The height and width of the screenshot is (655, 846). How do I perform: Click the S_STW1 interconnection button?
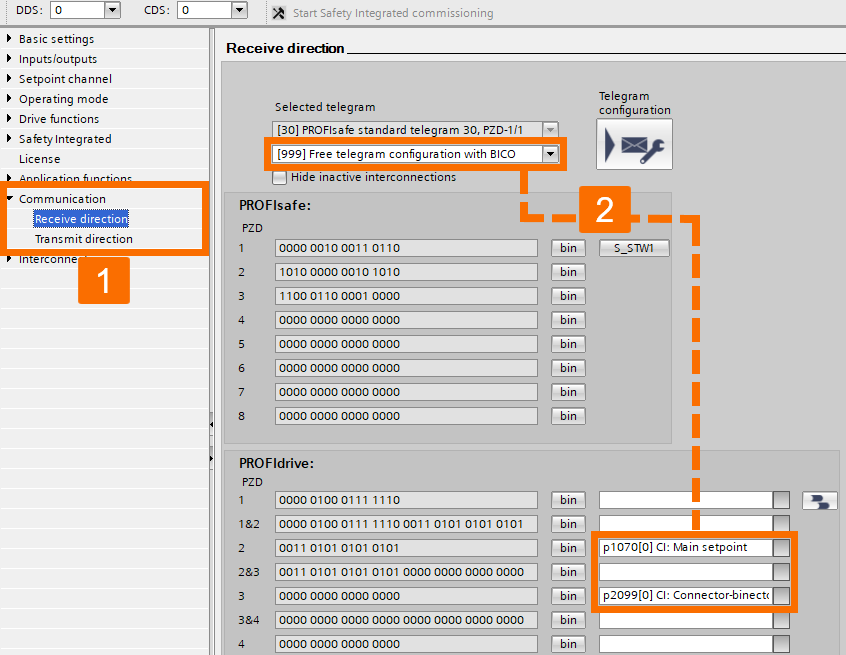633,247
